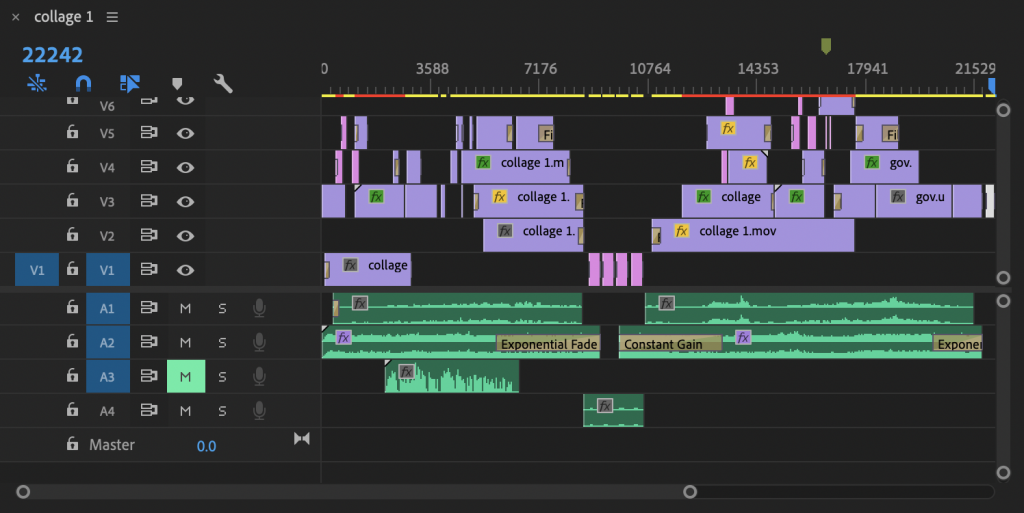Toggle sync lock for V5

[149, 133]
